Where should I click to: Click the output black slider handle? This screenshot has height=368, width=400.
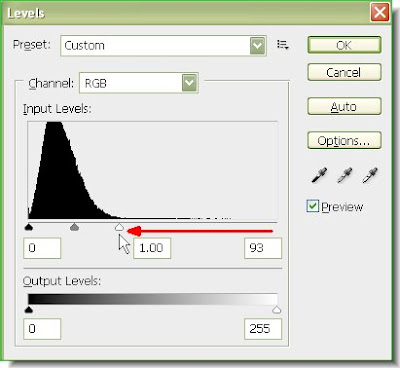tap(29, 310)
